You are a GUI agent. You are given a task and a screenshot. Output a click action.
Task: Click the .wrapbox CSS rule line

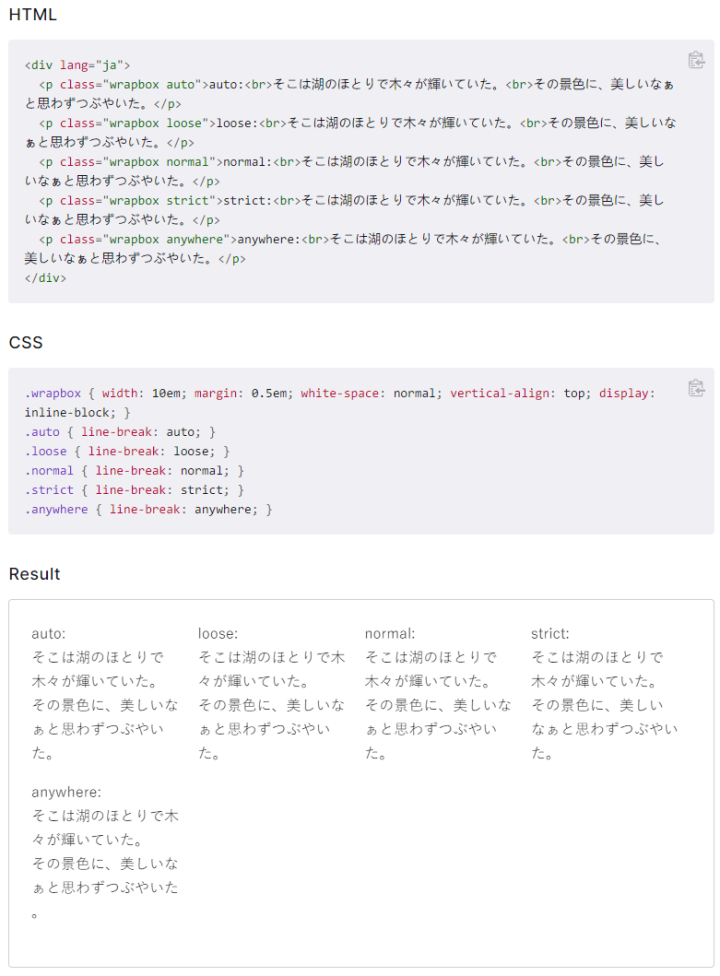340,393
